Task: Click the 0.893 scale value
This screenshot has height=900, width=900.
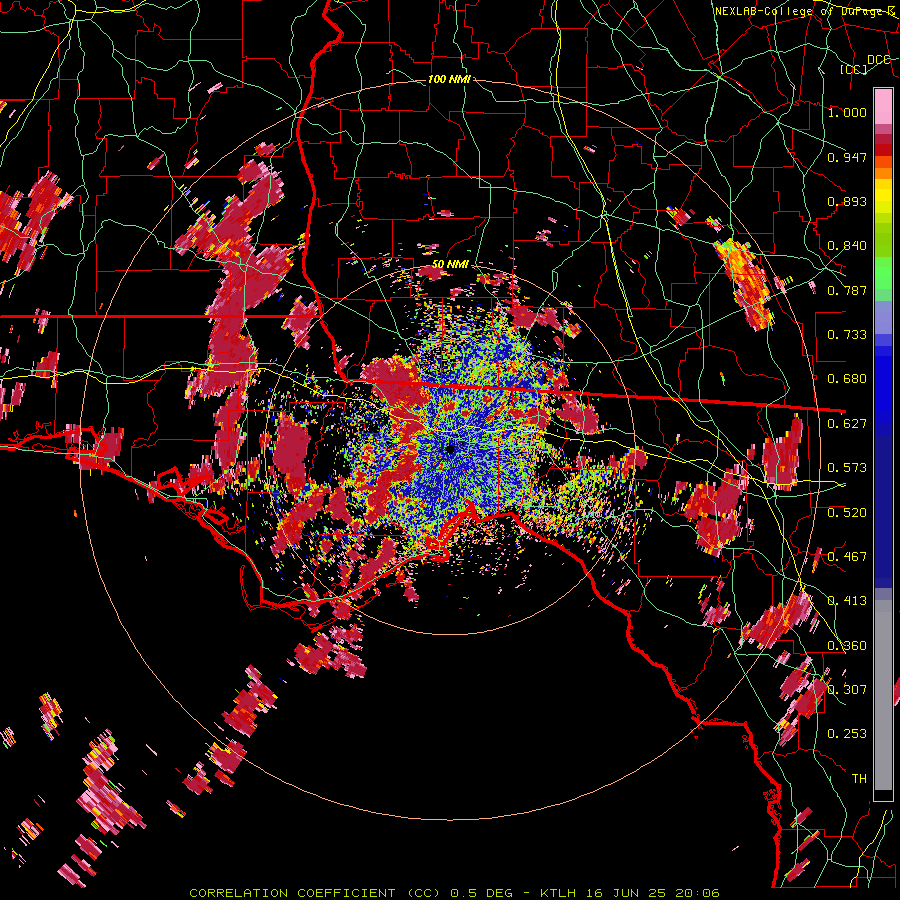Action: pos(847,201)
